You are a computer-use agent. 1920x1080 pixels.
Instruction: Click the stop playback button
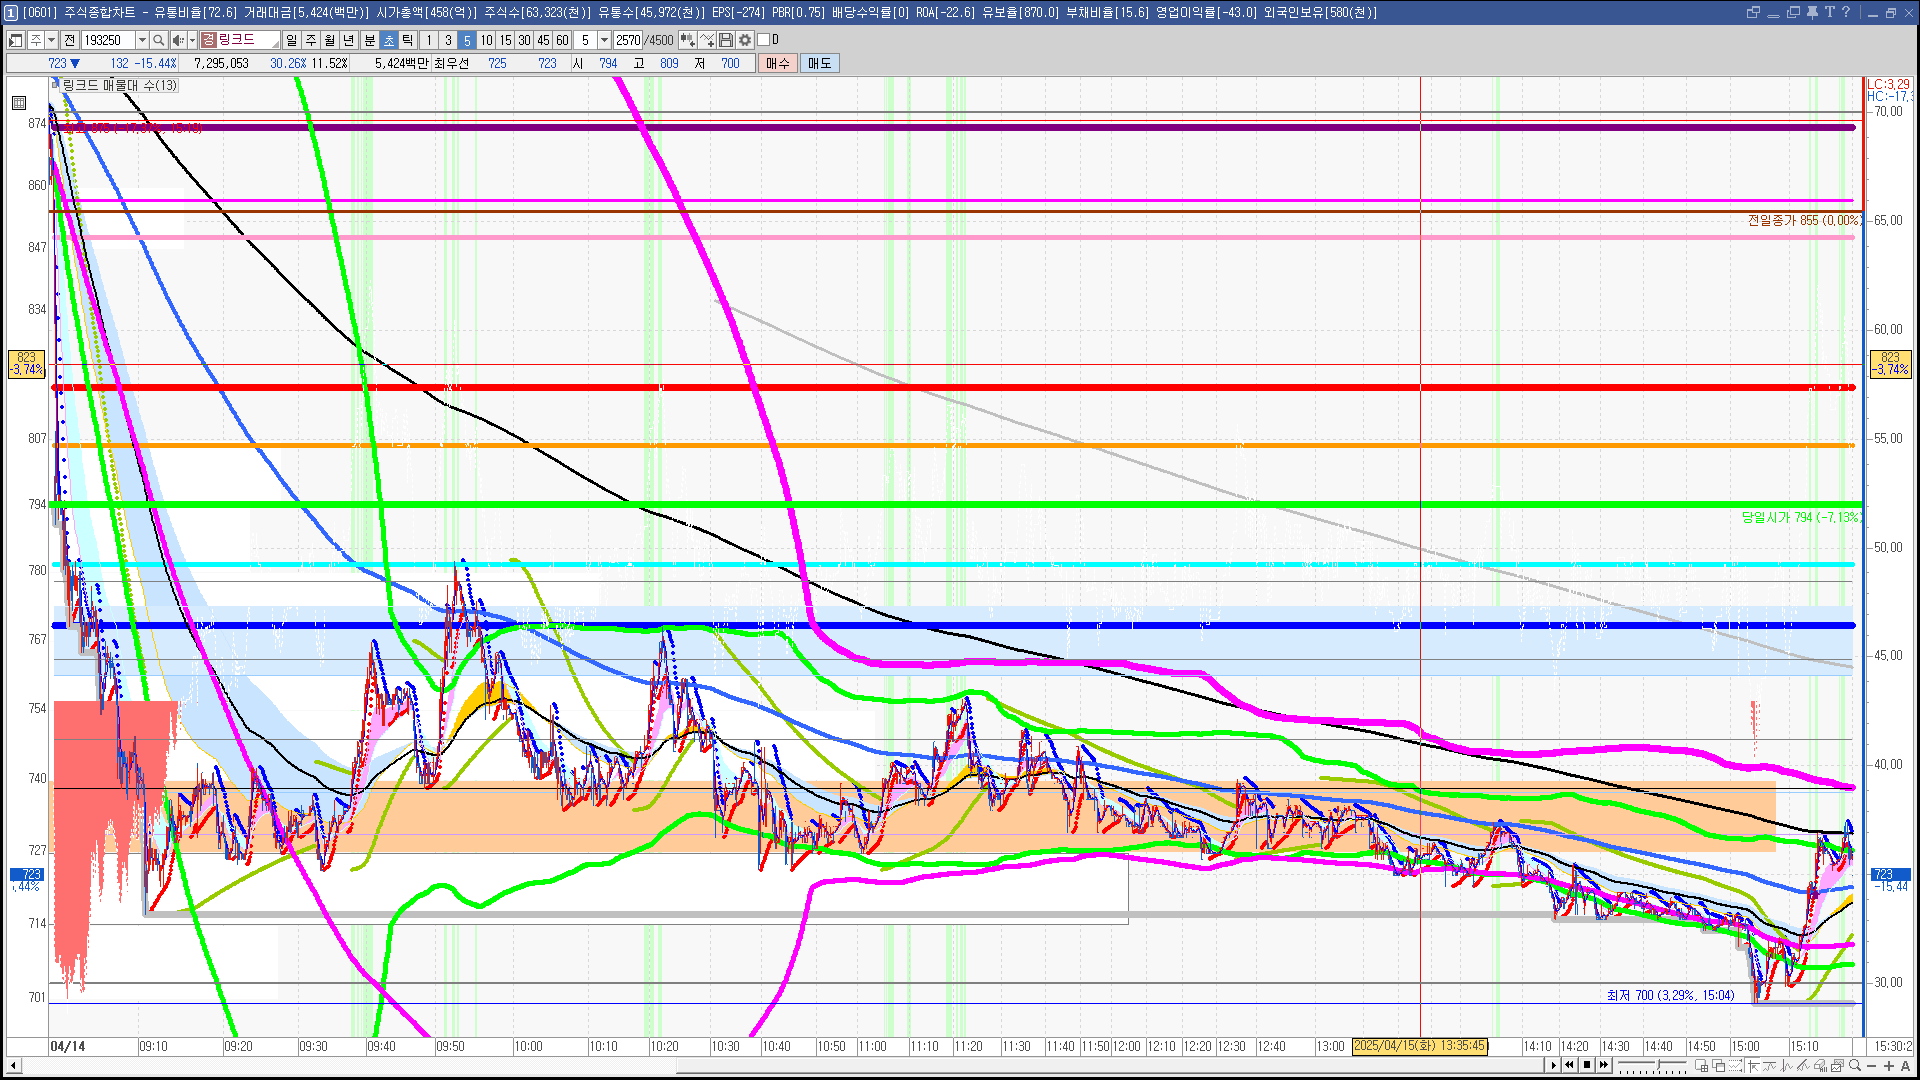pos(1586,1065)
